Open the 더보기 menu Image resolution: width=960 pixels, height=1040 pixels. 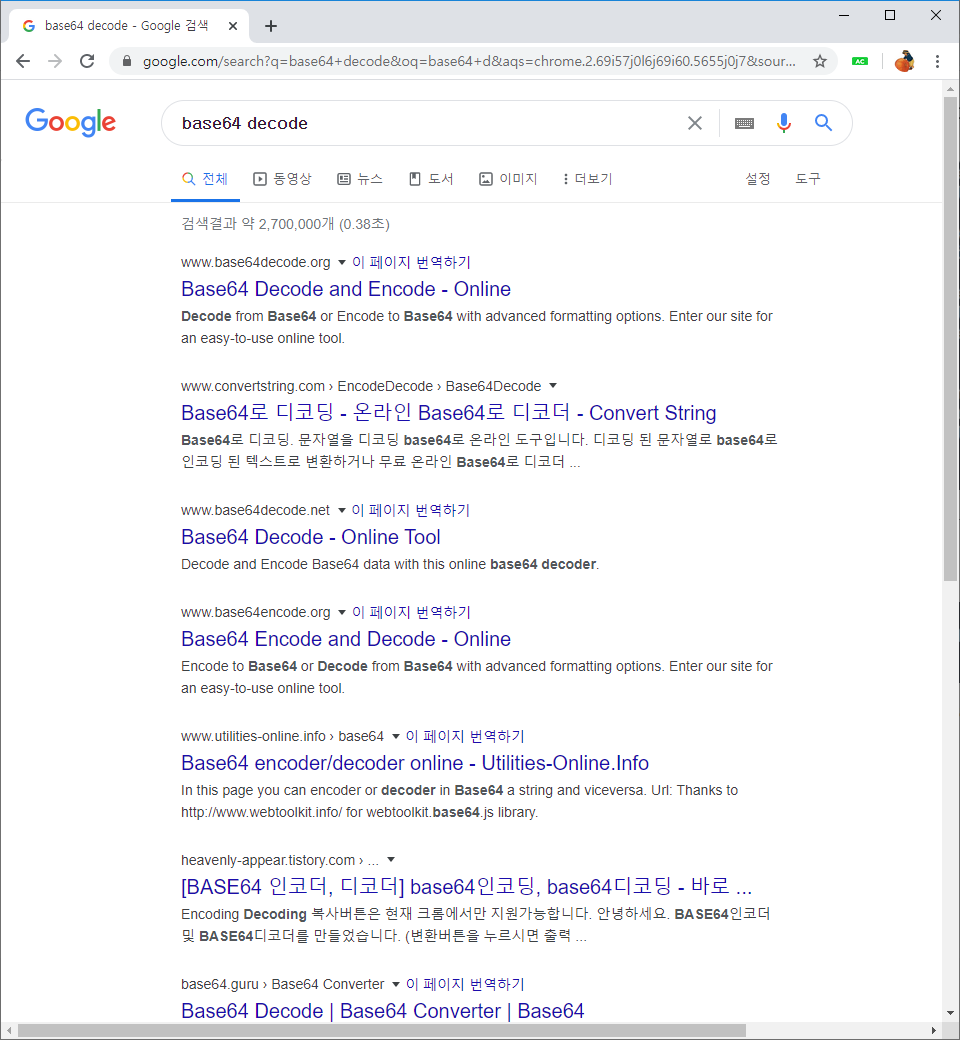(587, 179)
